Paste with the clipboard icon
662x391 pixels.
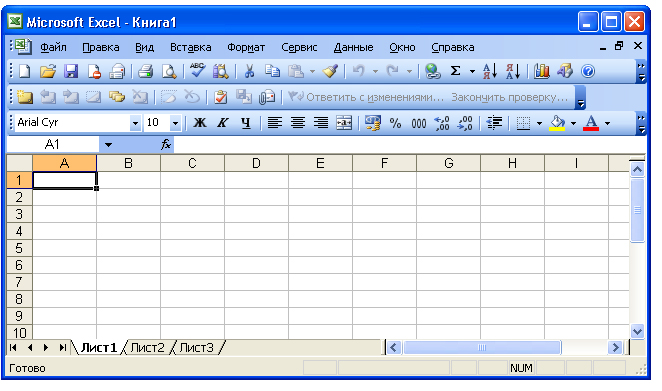click(296, 71)
